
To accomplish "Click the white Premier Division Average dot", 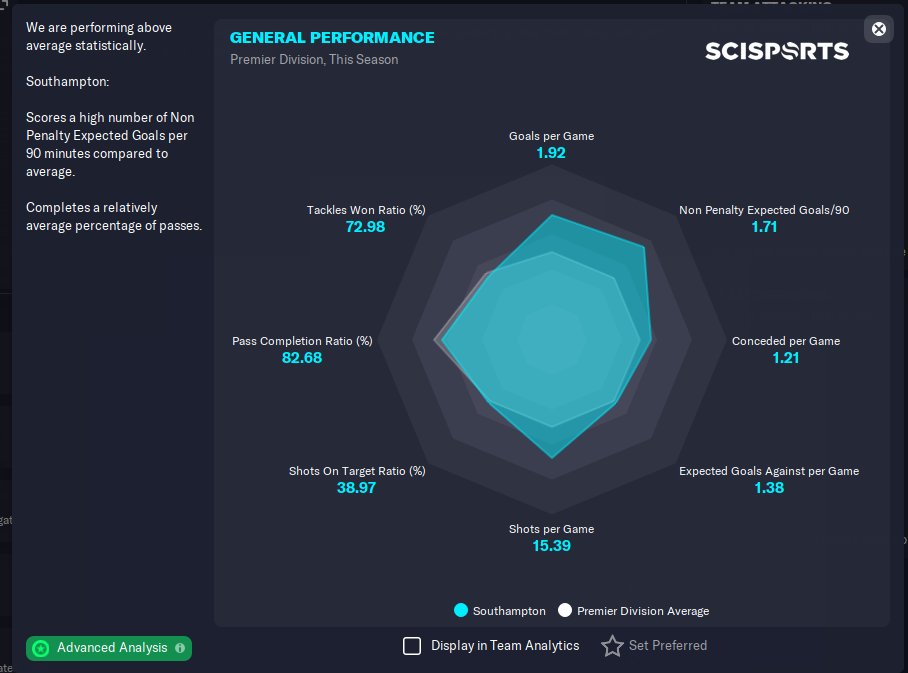I will (565, 610).
